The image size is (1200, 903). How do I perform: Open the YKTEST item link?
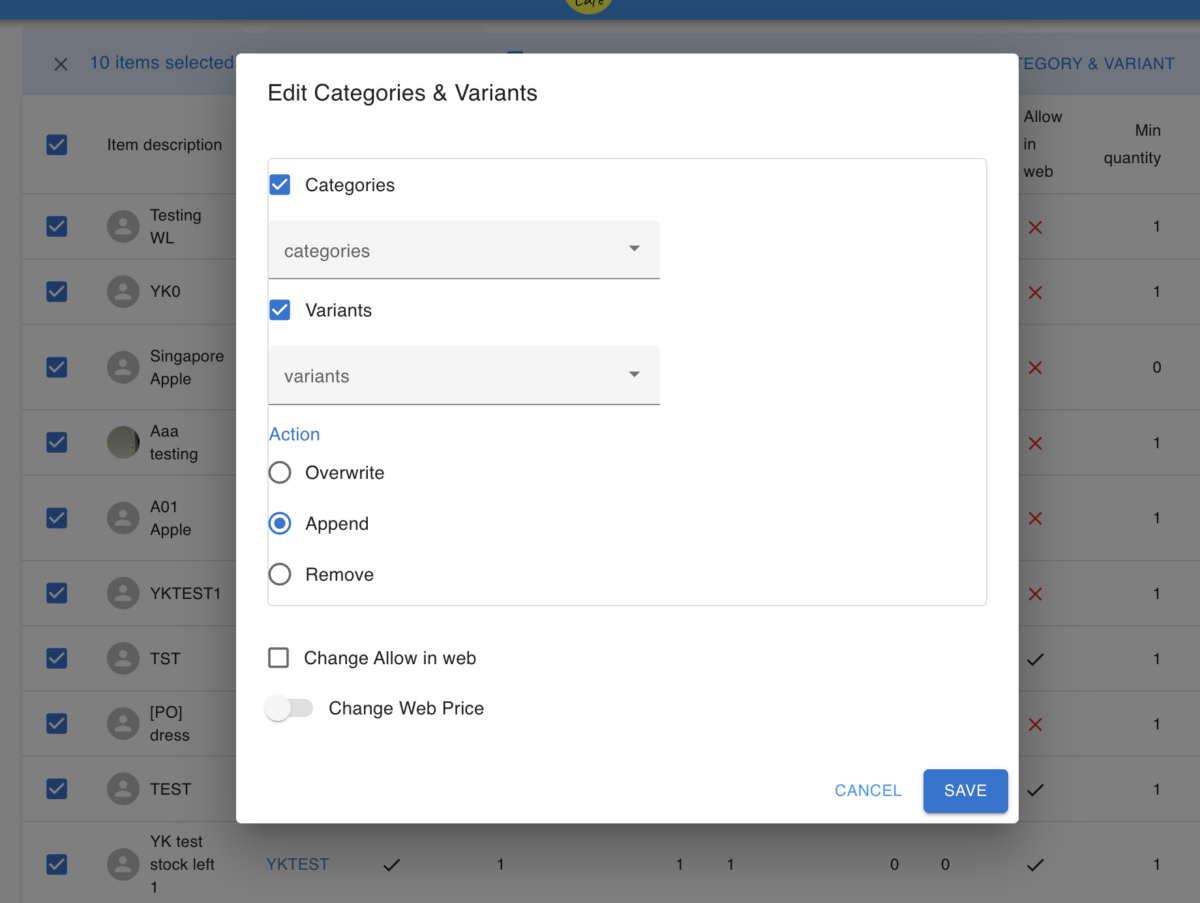(297, 864)
